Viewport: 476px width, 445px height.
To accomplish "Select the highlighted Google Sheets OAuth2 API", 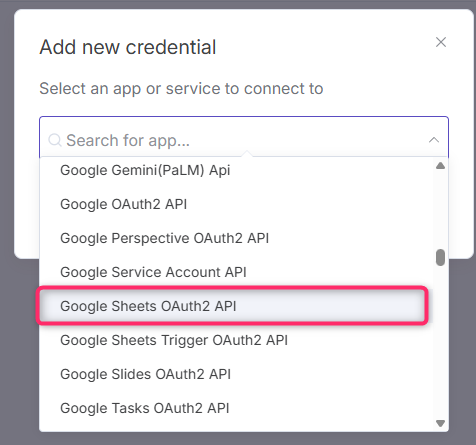I will coord(232,306).
